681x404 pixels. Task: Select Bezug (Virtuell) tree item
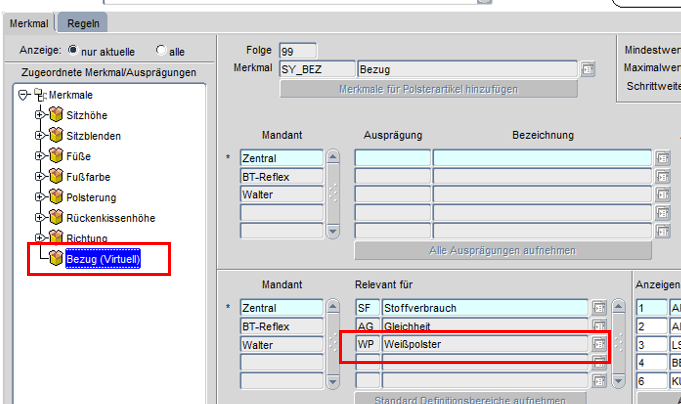(x=103, y=259)
